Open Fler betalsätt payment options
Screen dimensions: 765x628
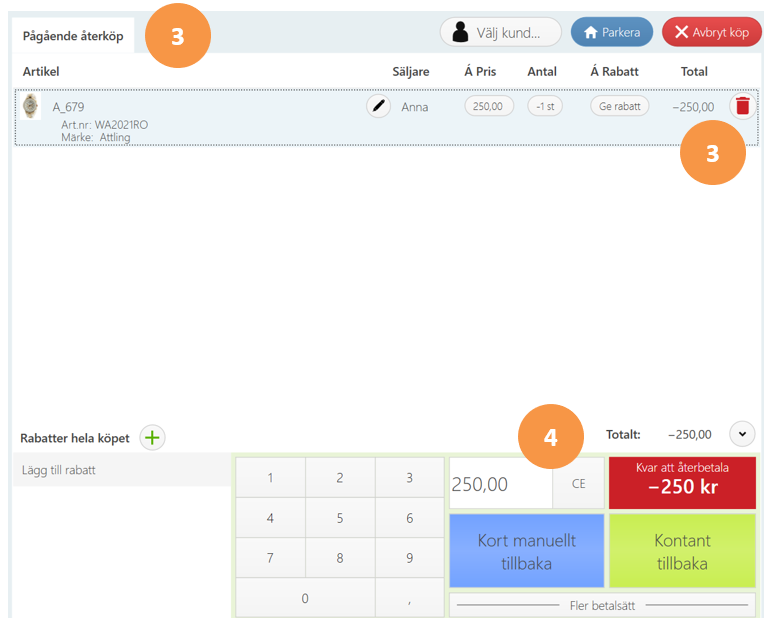pyautogui.click(x=602, y=606)
